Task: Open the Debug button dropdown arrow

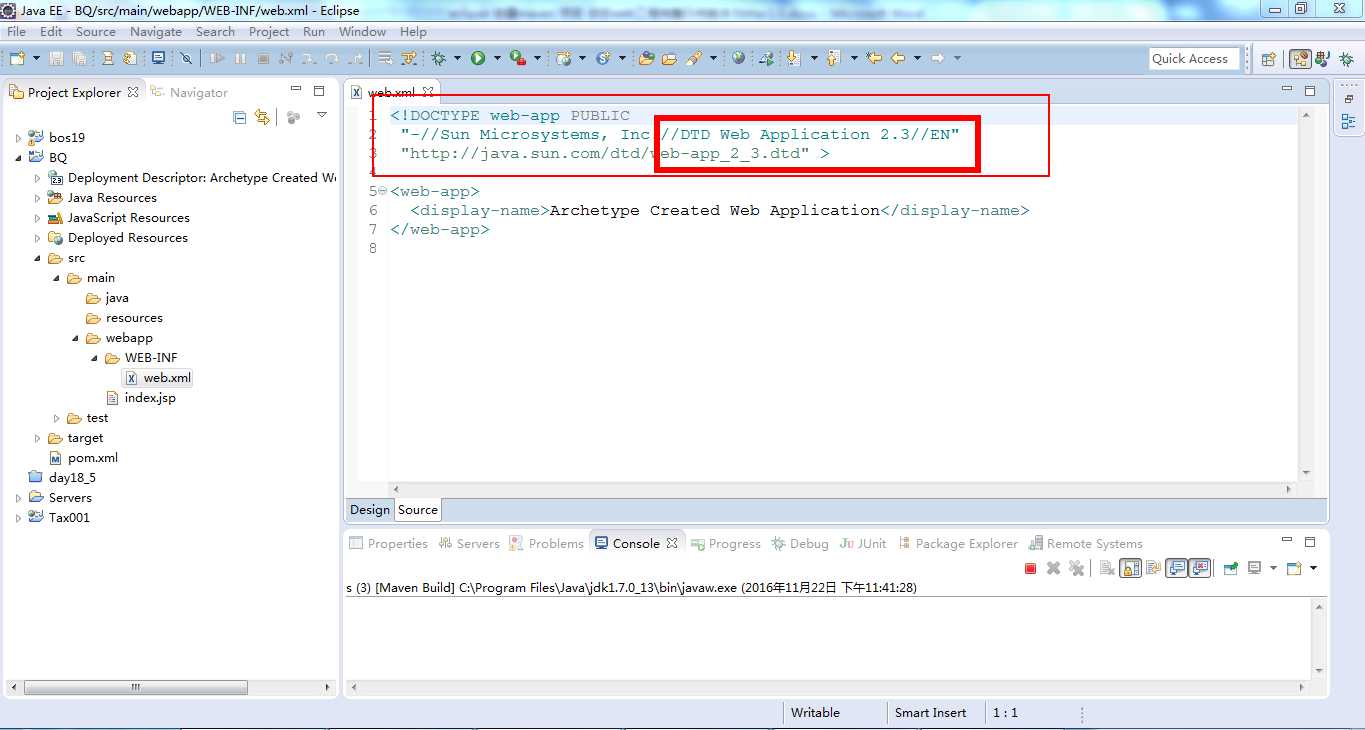Action: coord(457,58)
